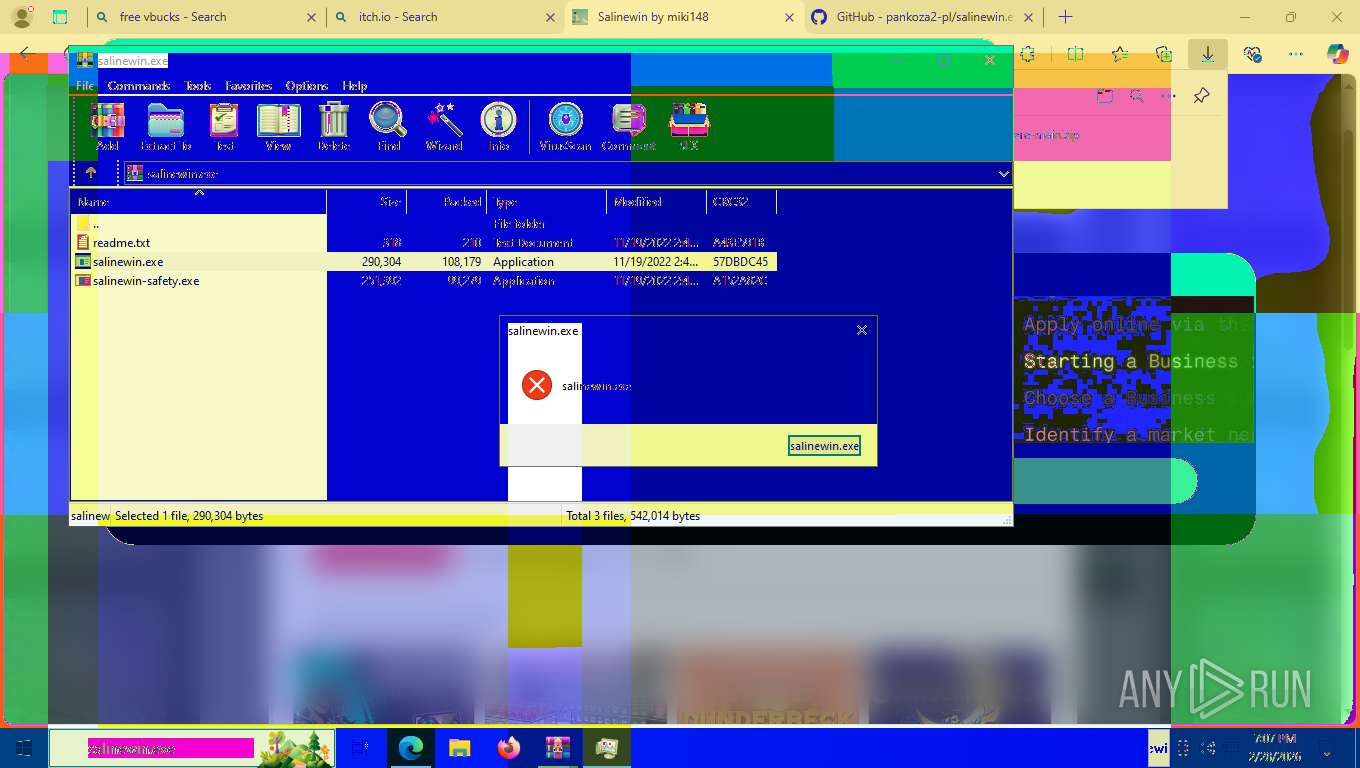Click the 57DBDC45 CRC32 cell
Image resolution: width=1360 pixels, height=768 pixels.
pos(740,262)
